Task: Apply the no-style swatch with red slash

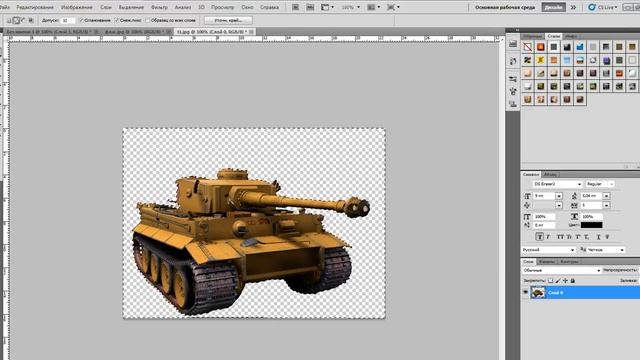Action: click(x=527, y=47)
